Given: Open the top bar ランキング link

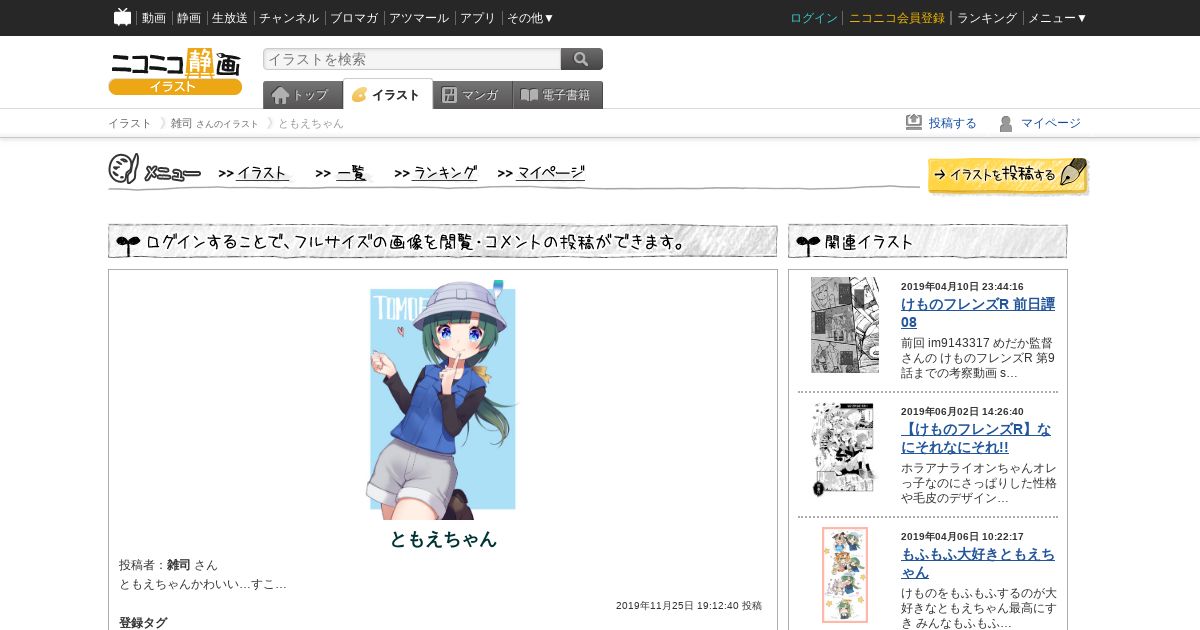Looking at the screenshot, I should point(987,18).
